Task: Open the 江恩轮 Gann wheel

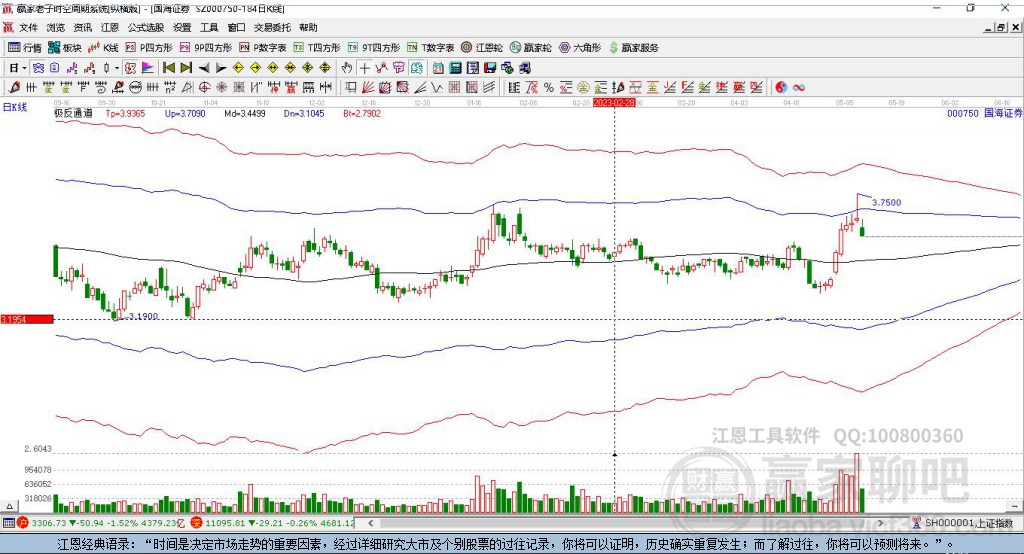Action: [x=482, y=48]
